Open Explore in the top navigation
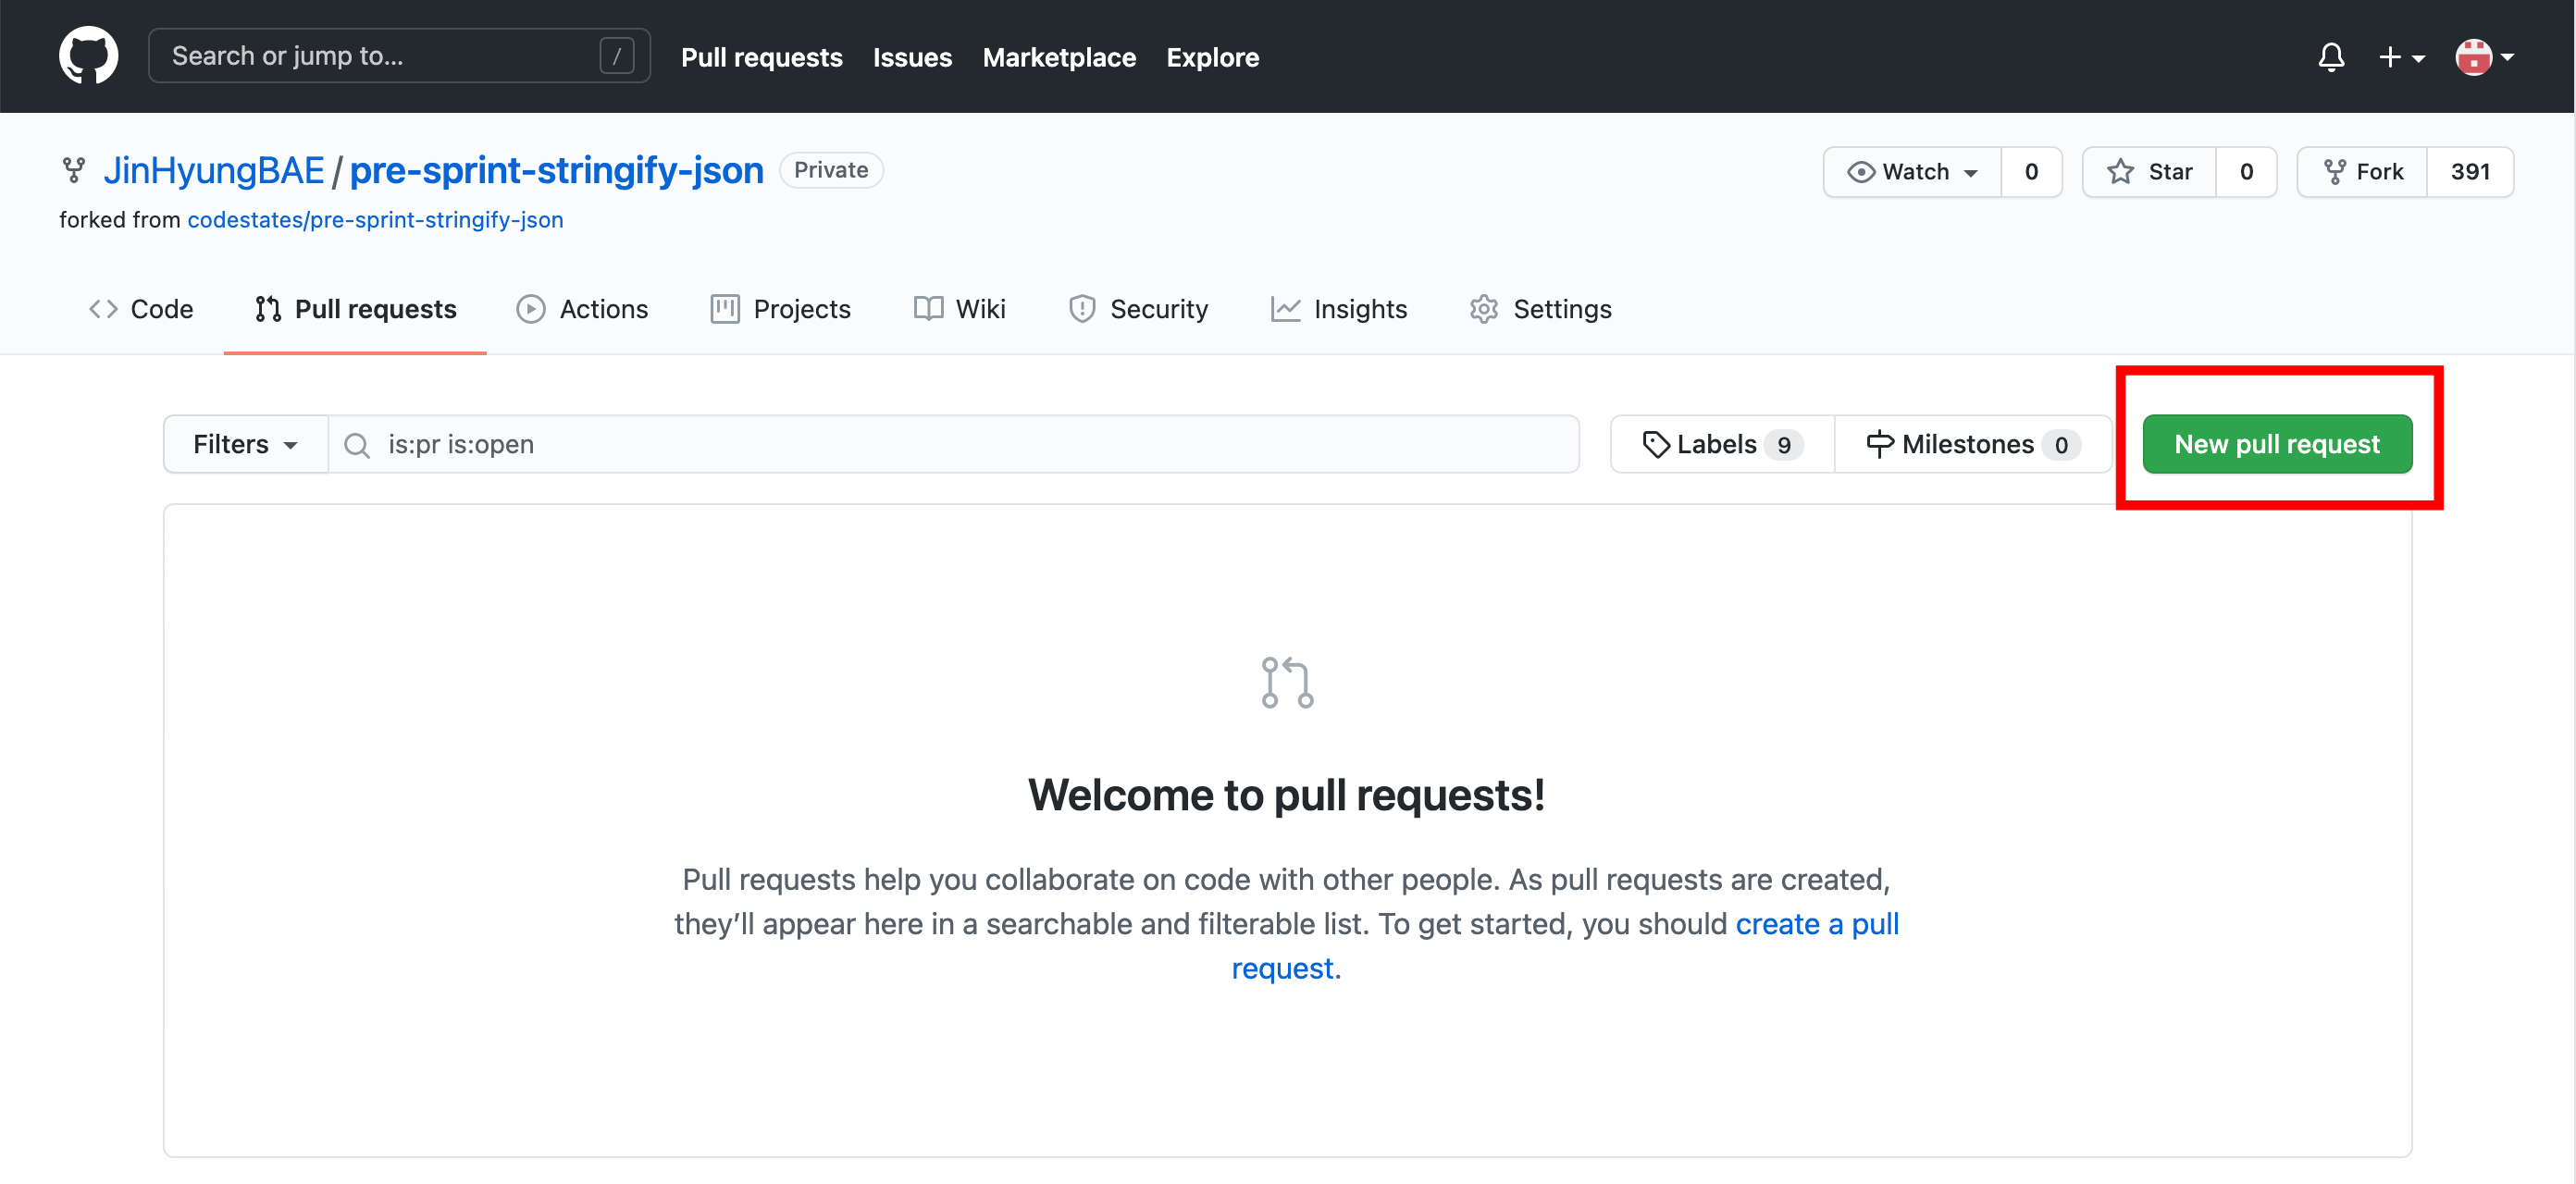This screenshot has height=1184, width=2576. tap(1212, 57)
